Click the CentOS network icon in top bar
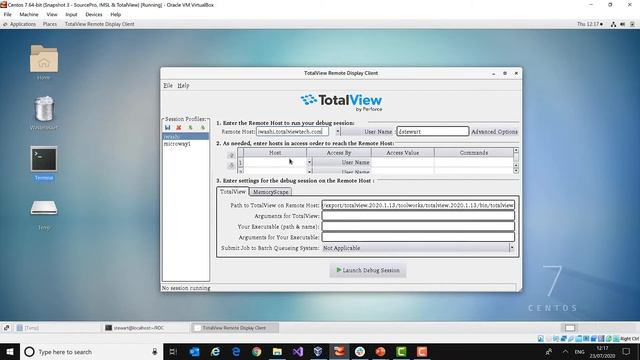640x360 pixels. 613,24
